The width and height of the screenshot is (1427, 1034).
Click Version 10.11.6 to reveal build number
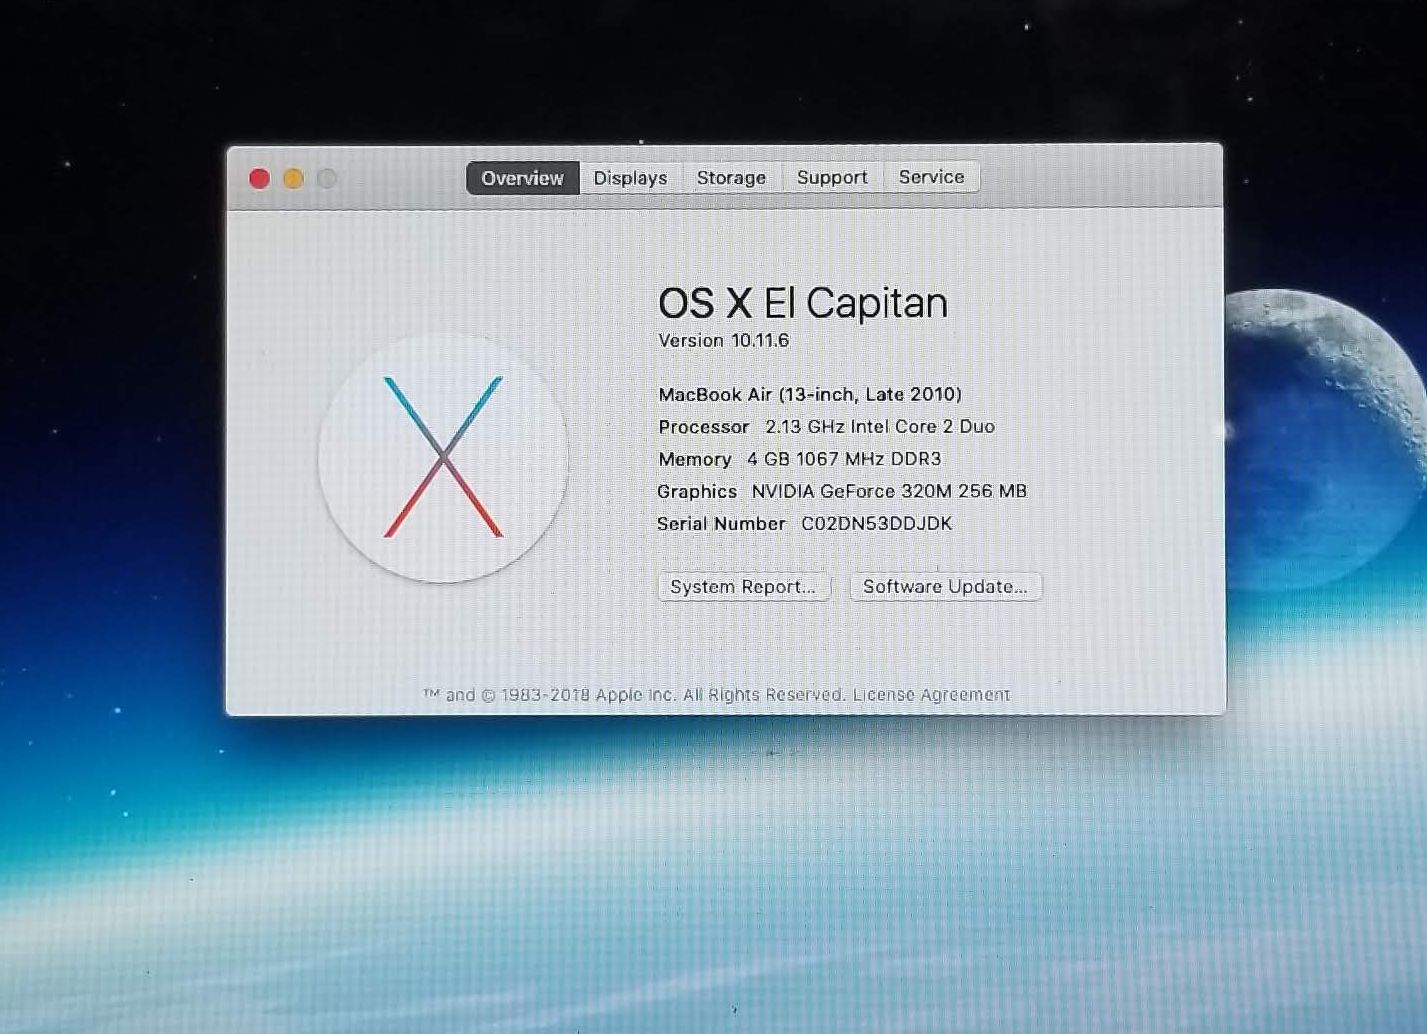coord(724,341)
